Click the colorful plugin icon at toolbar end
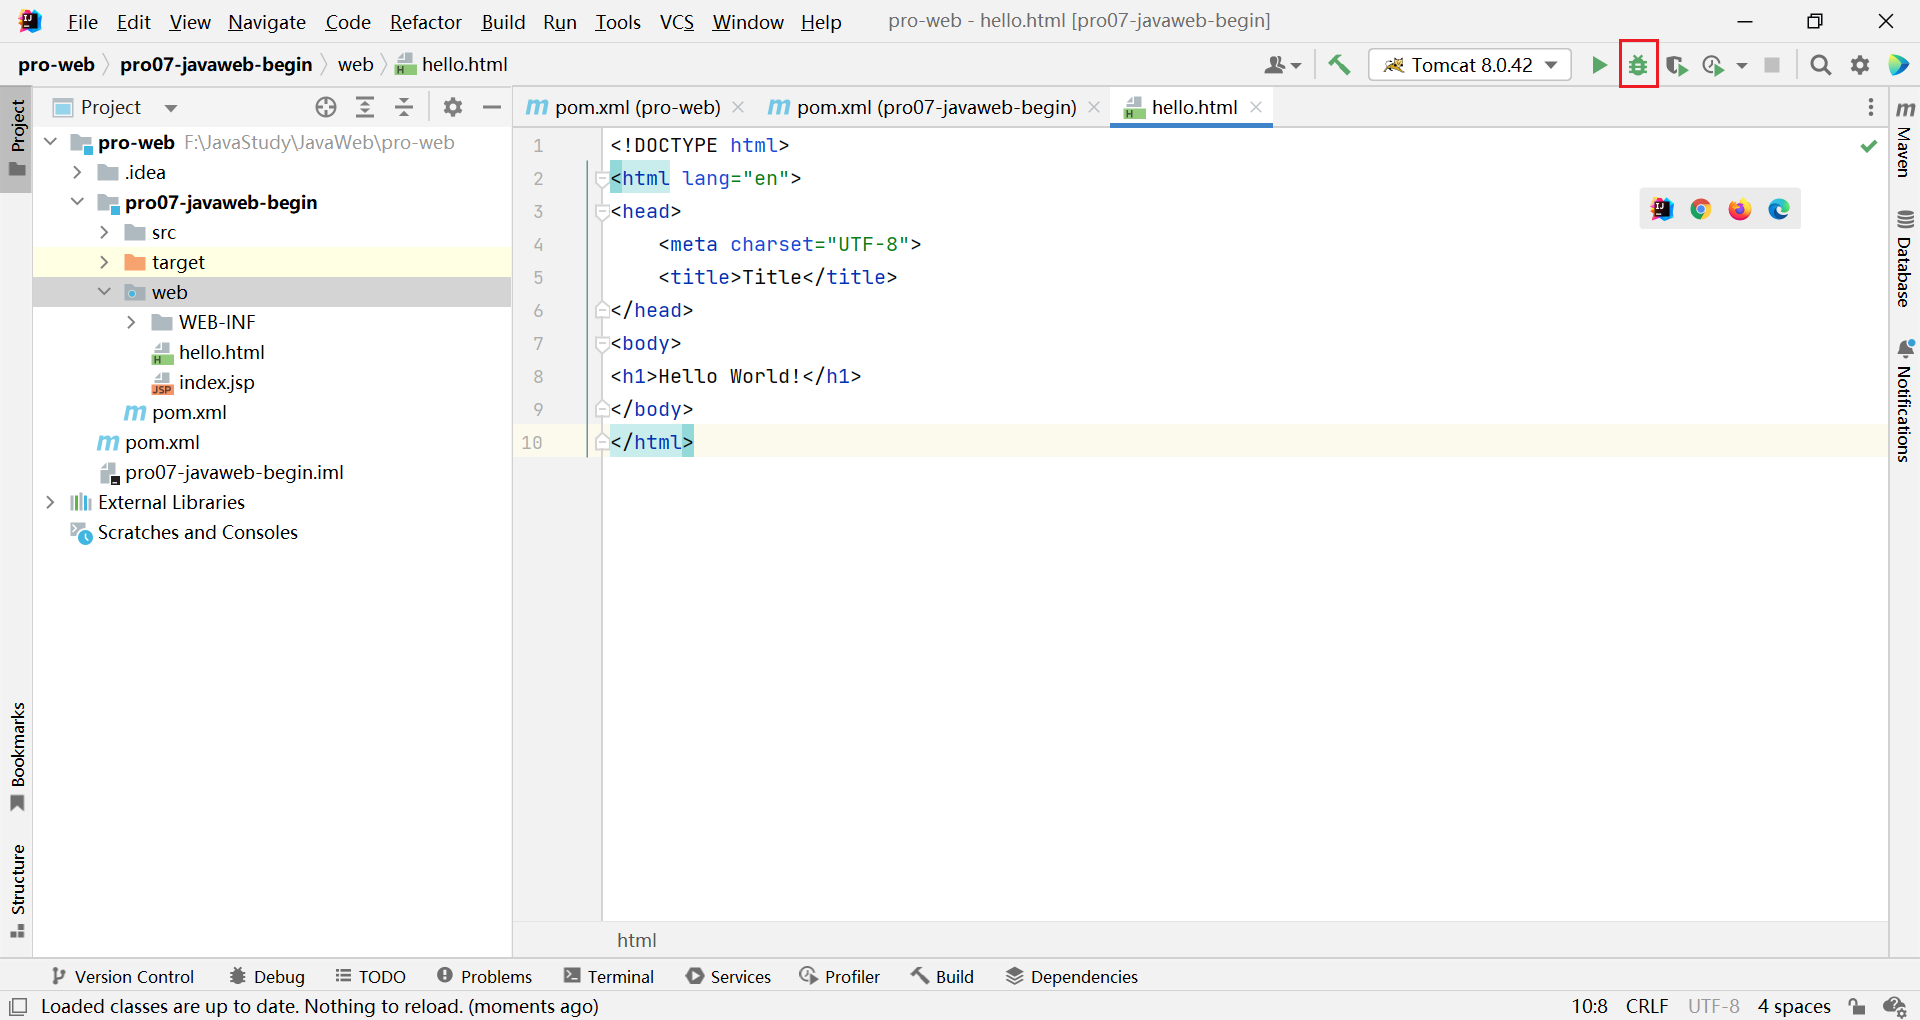The image size is (1920, 1020). pos(1898,65)
